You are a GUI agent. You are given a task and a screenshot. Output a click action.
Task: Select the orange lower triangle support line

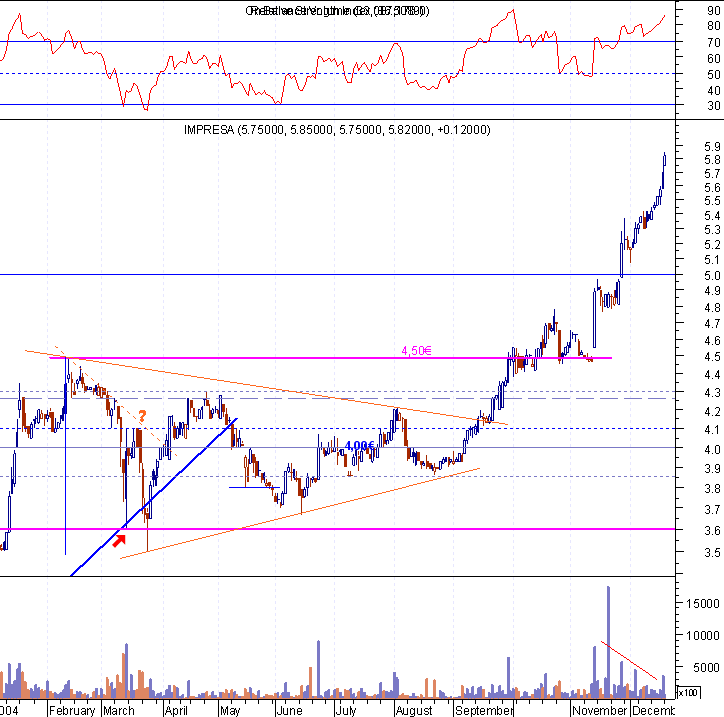[x=300, y=513]
